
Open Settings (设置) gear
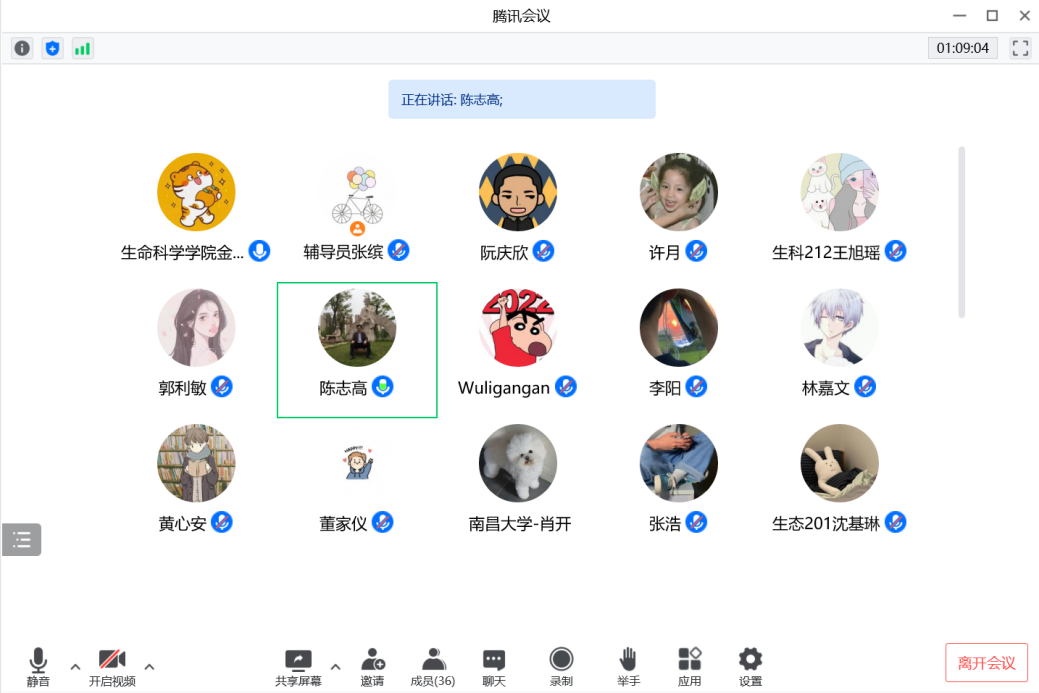tap(750, 666)
